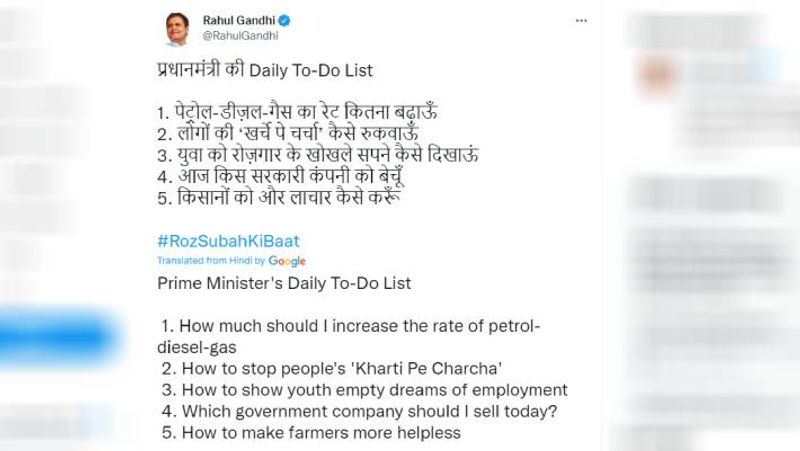Image resolution: width=800 pixels, height=451 pixels.
Task: Click the Google logo in translation notice
Action: (x=287, y=261)
